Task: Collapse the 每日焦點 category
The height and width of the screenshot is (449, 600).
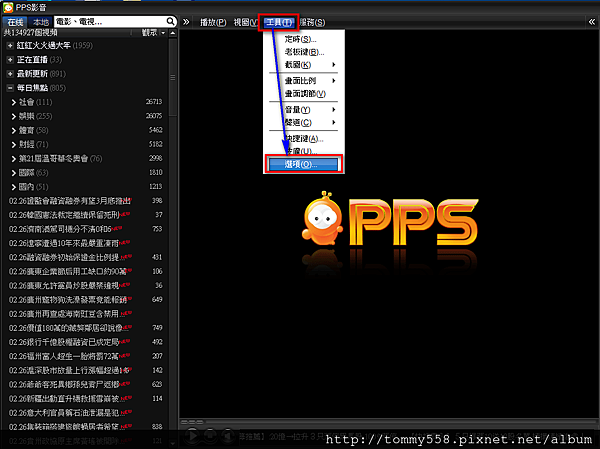Action: (x=10, y=88)
